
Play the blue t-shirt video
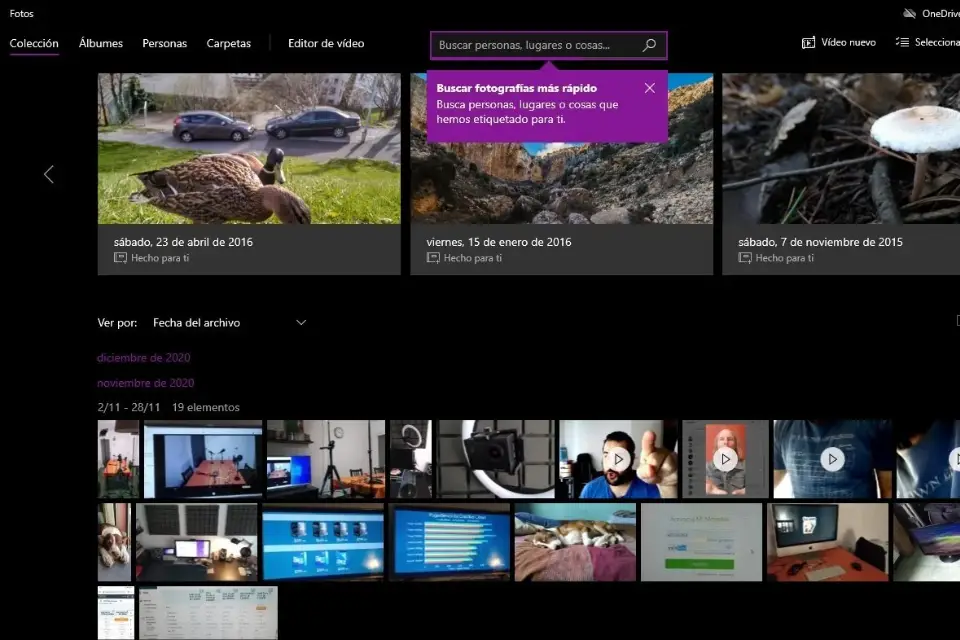[831, 459]
